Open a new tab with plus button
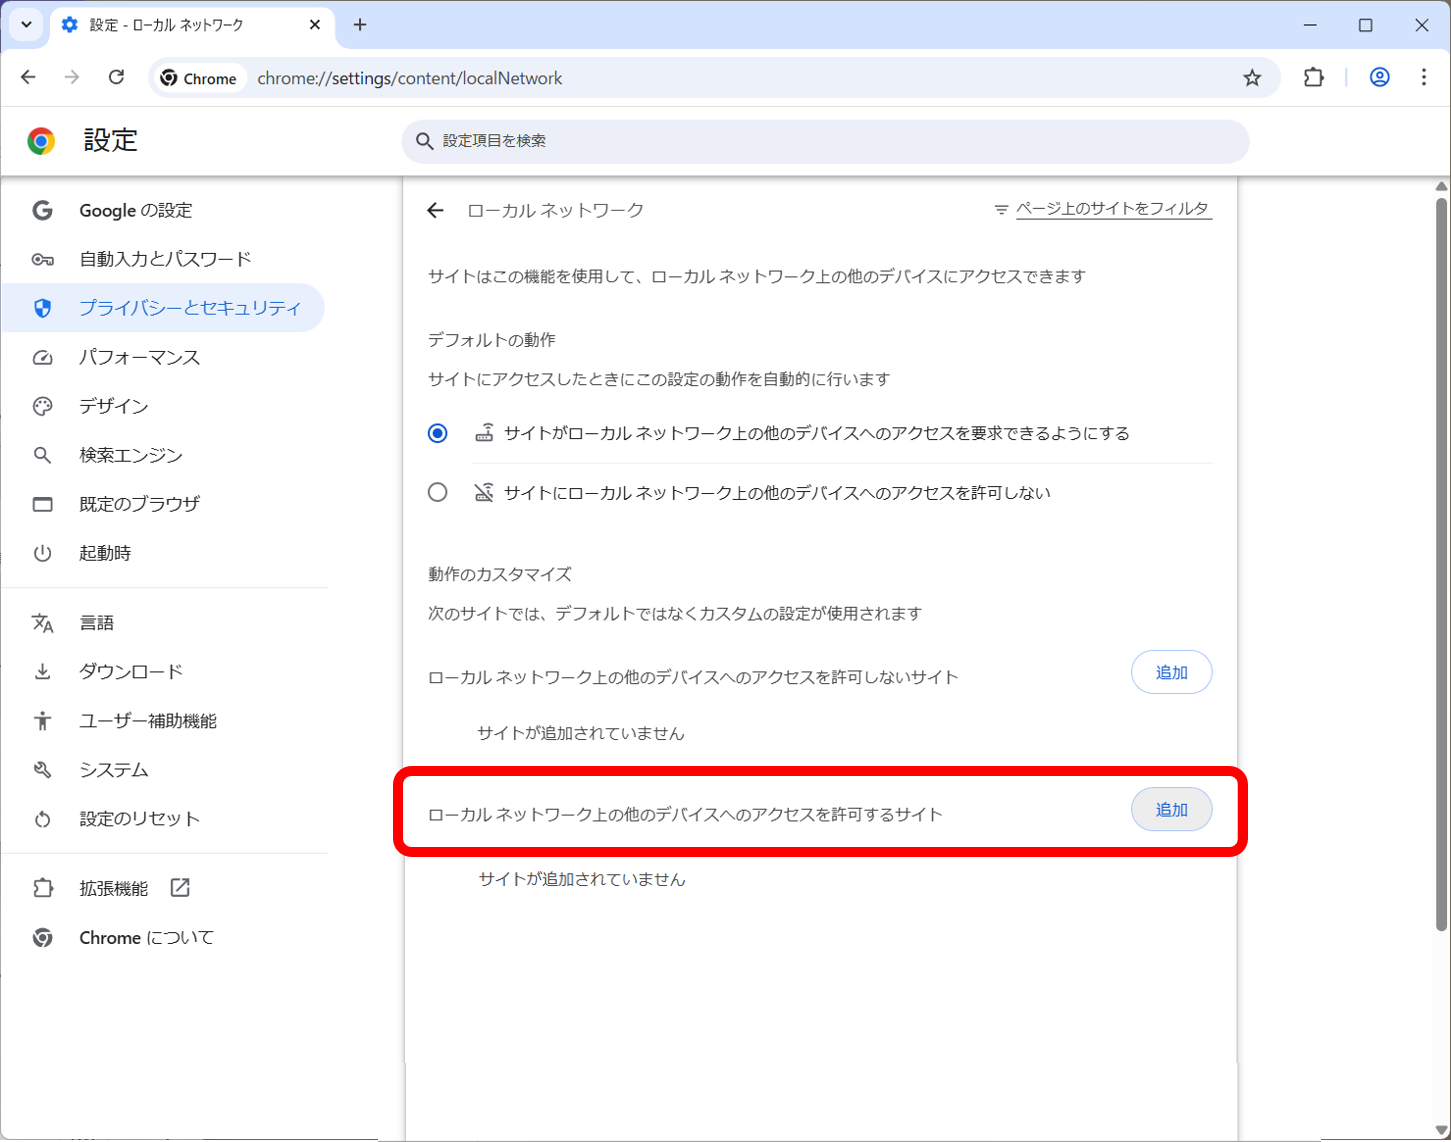 (360, 25)
